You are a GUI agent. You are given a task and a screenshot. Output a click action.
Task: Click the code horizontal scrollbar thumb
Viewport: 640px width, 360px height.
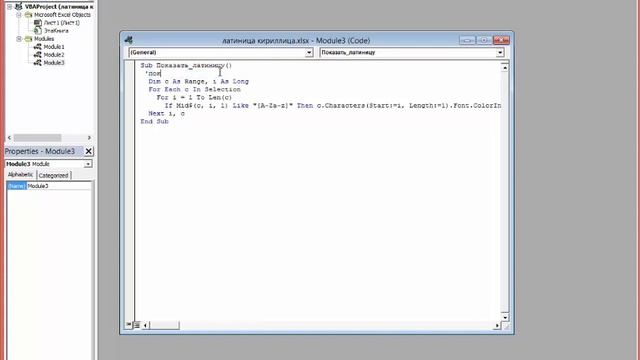point(164,325)
